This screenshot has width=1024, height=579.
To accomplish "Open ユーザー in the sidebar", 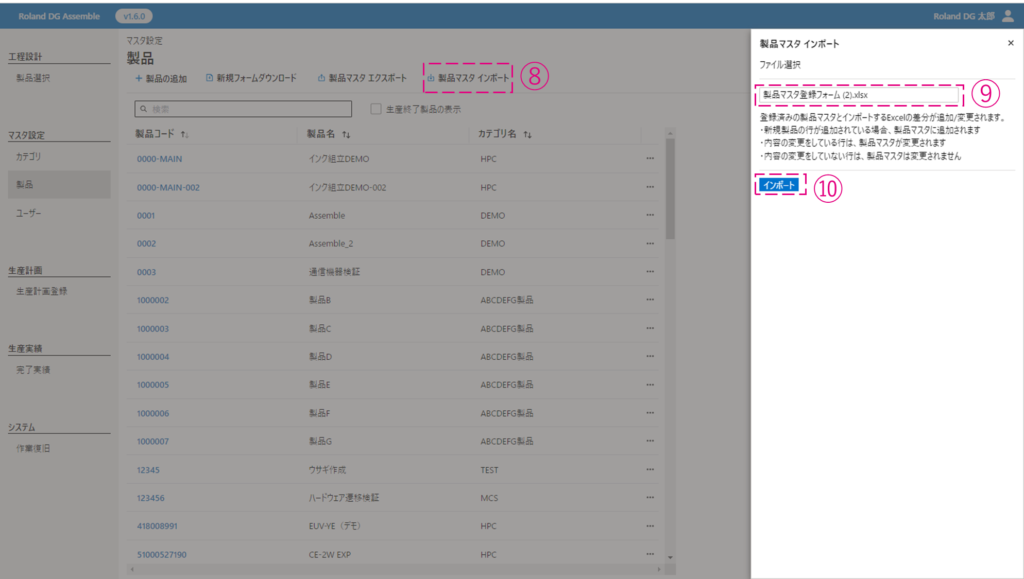I will click(29, 214).
